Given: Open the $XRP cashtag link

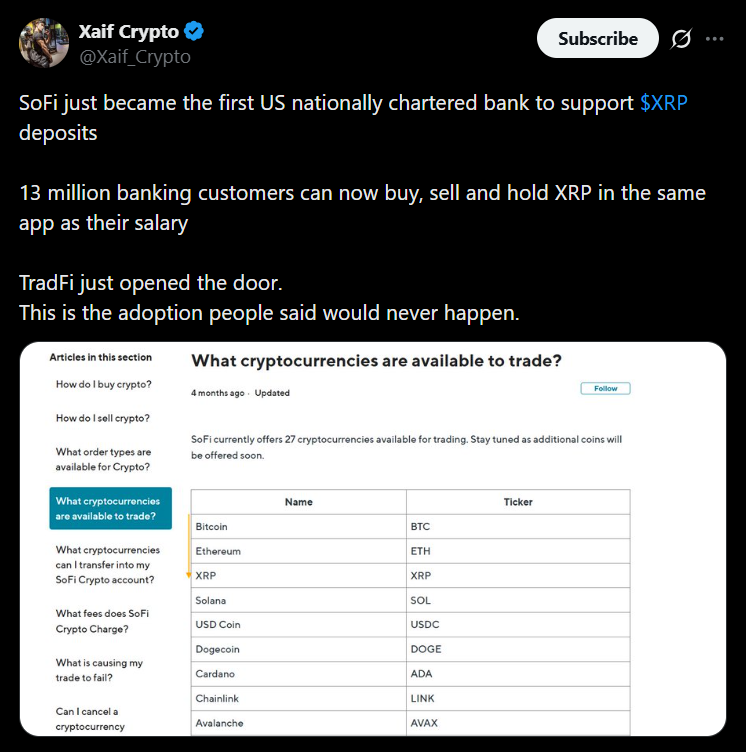Looking at the screenshot, I should [664, 103].
